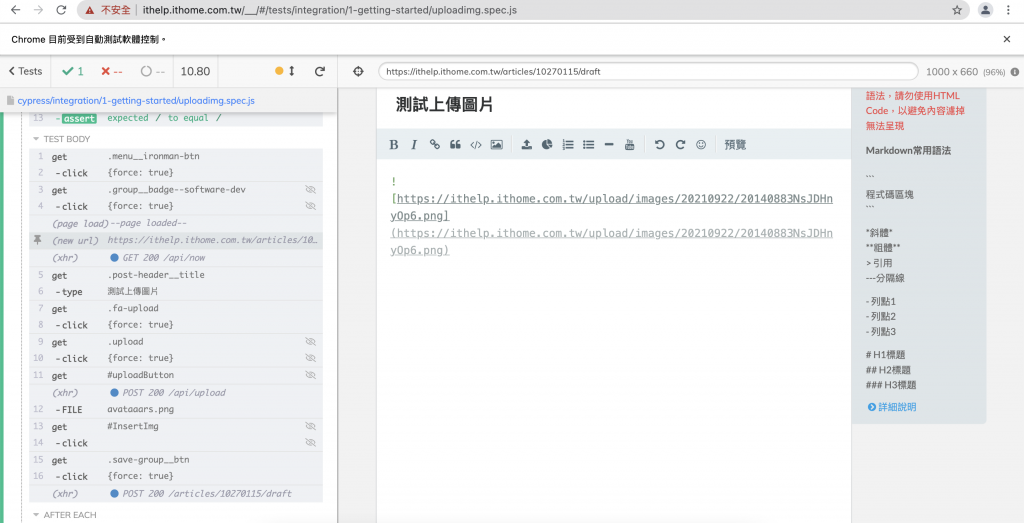Open the uploadimg.spec.js spec file link
The height and width of the screenshot is (523, 1024).
pos(136,101)
